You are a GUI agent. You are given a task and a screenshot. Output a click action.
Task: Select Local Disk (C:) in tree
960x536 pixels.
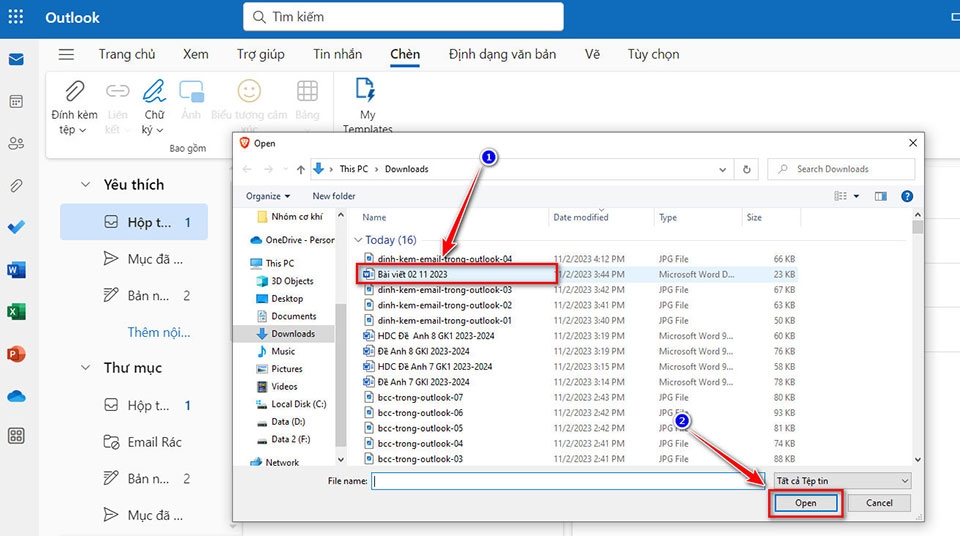(298, 404)
